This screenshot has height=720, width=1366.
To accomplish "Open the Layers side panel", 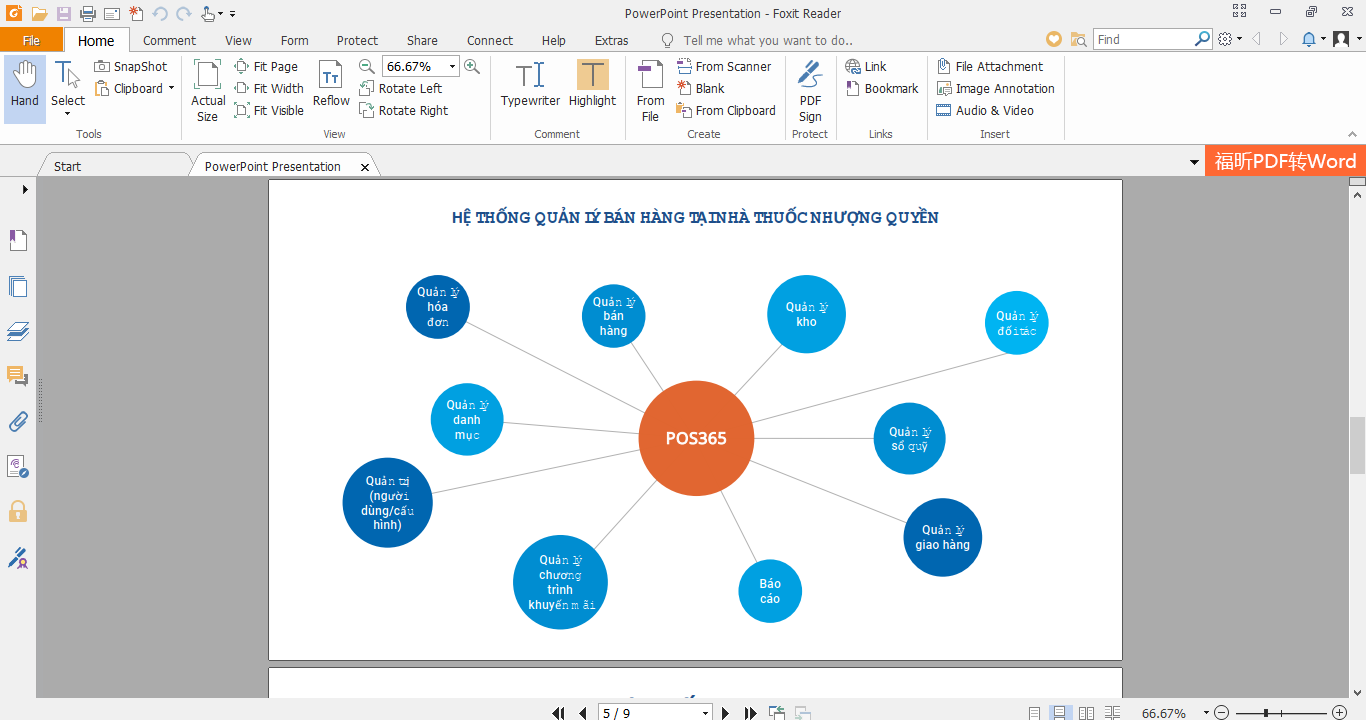I will tap(18, 331).
